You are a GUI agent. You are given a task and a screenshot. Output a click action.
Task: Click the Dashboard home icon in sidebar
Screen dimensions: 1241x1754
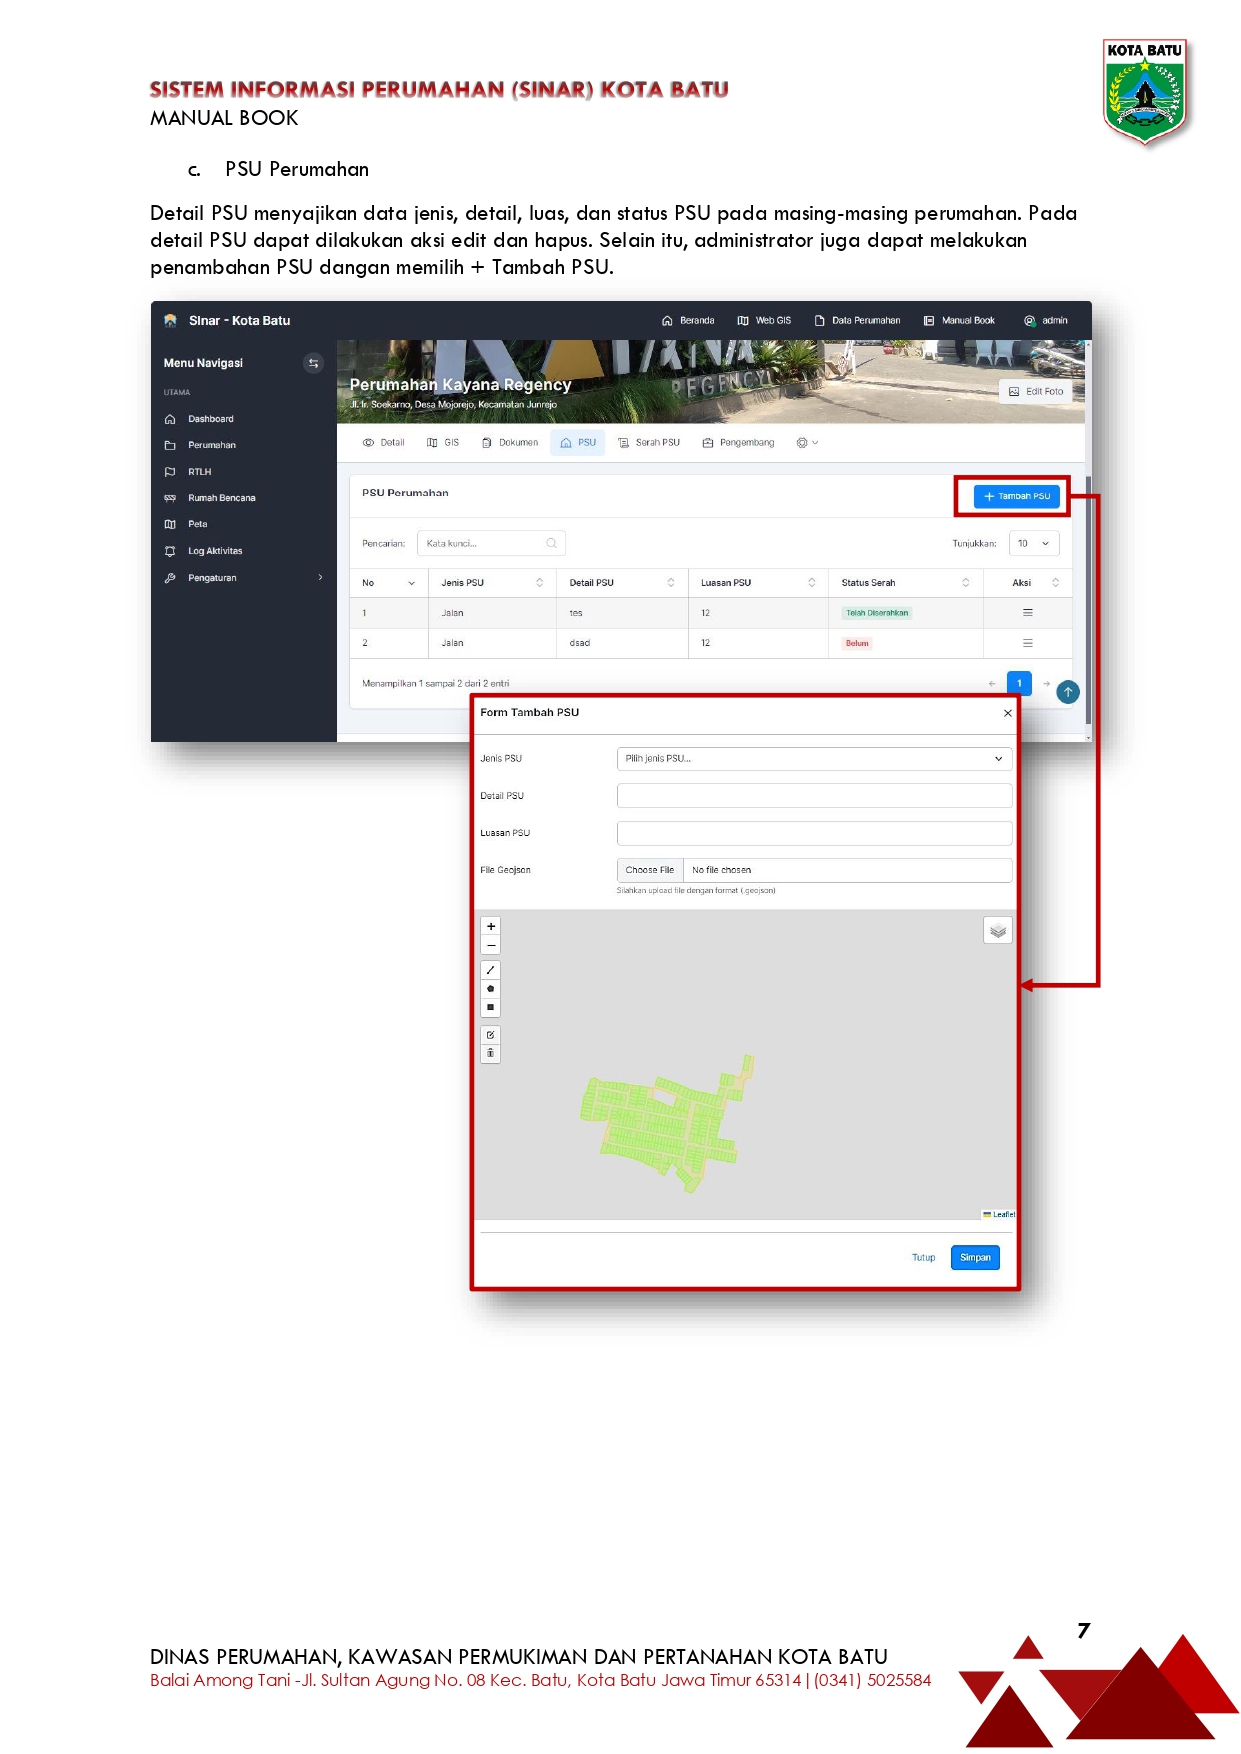(x=170, y=419)
